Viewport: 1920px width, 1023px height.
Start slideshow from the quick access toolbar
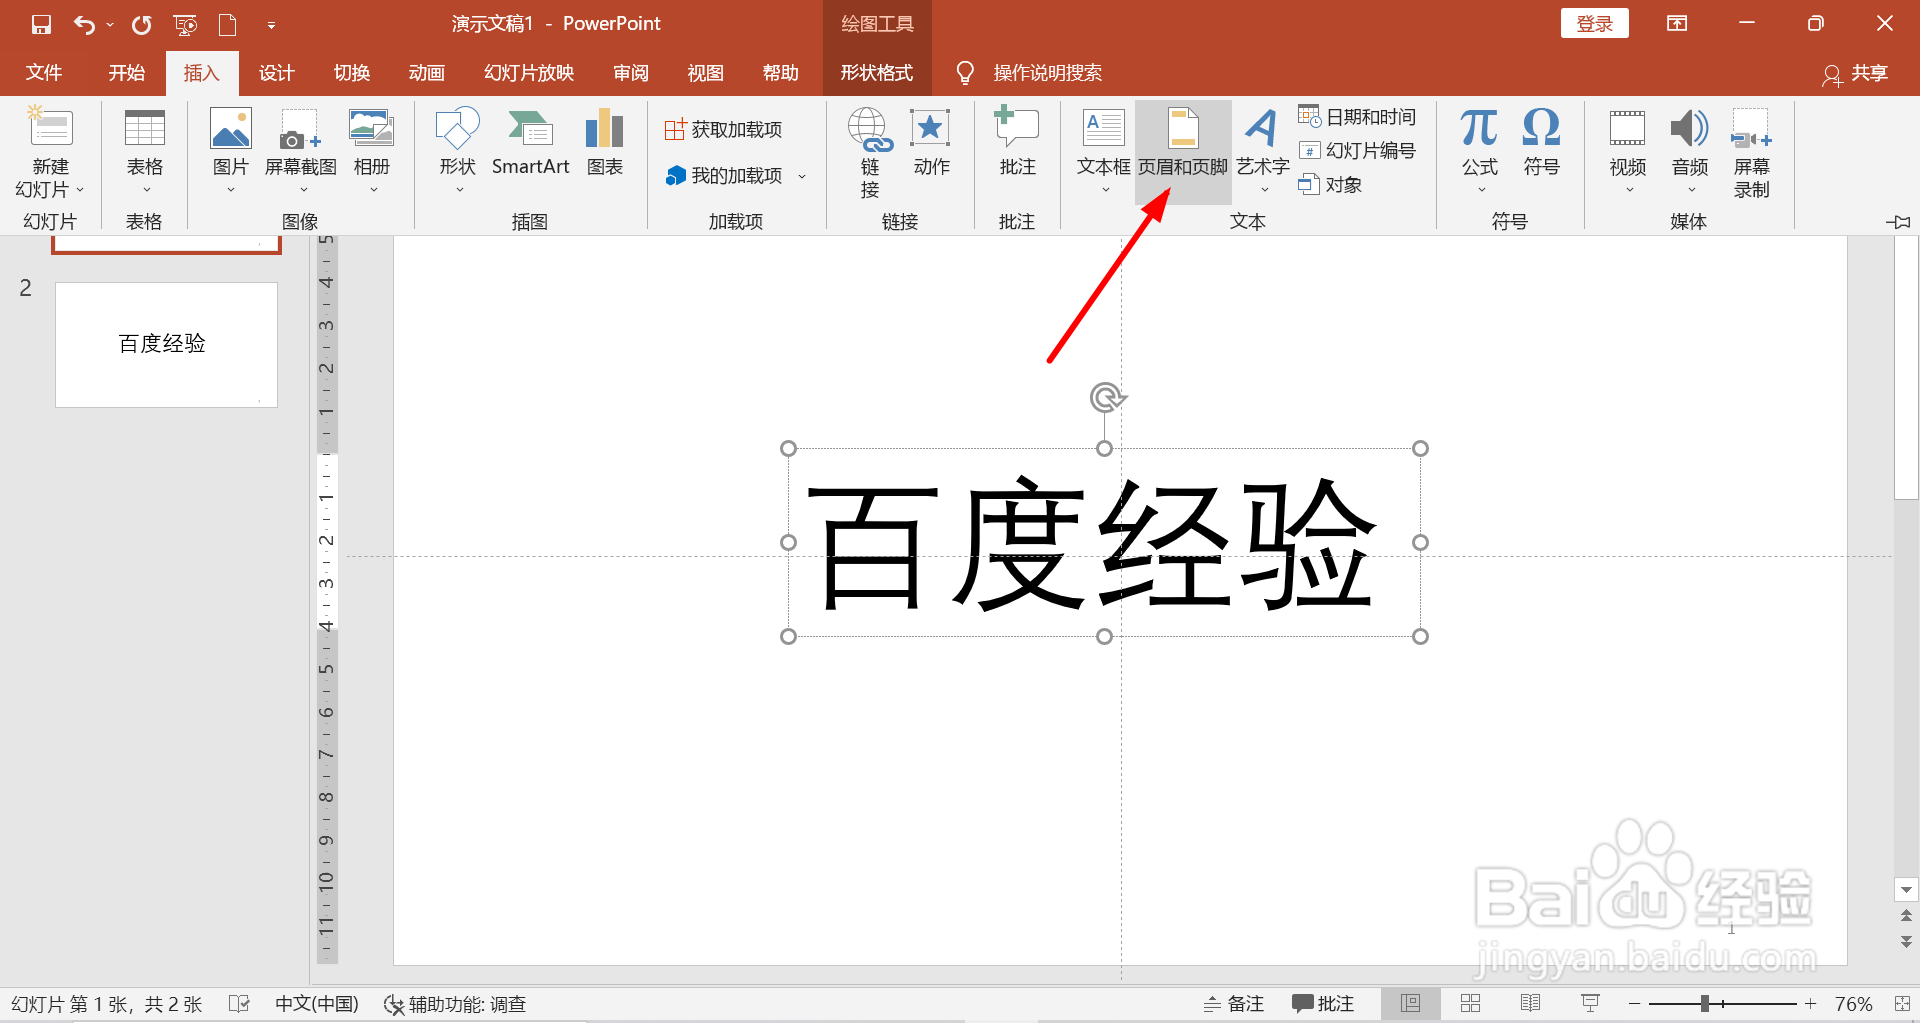185,24
